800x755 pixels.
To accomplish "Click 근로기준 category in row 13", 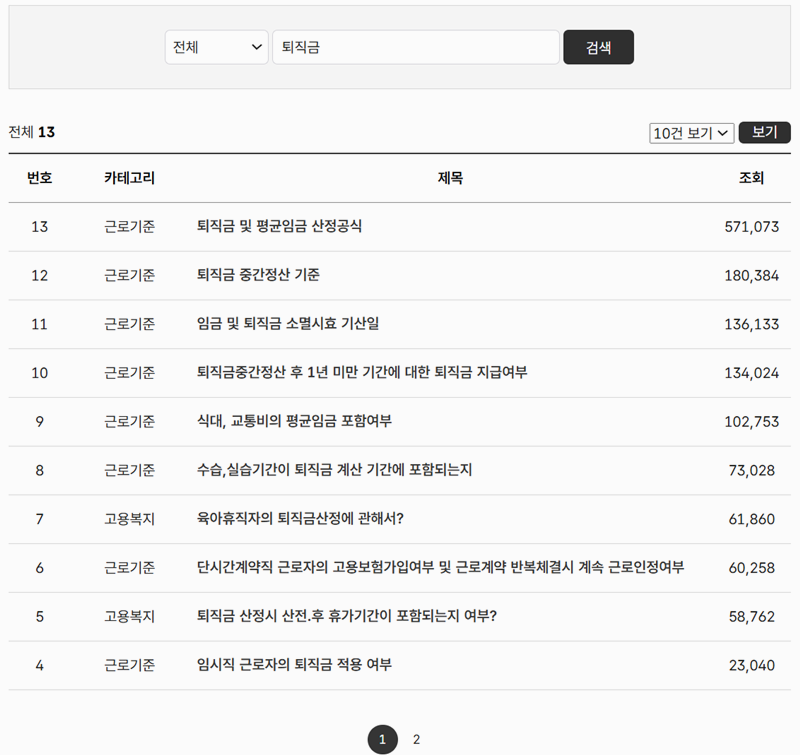I will point(129,226).
